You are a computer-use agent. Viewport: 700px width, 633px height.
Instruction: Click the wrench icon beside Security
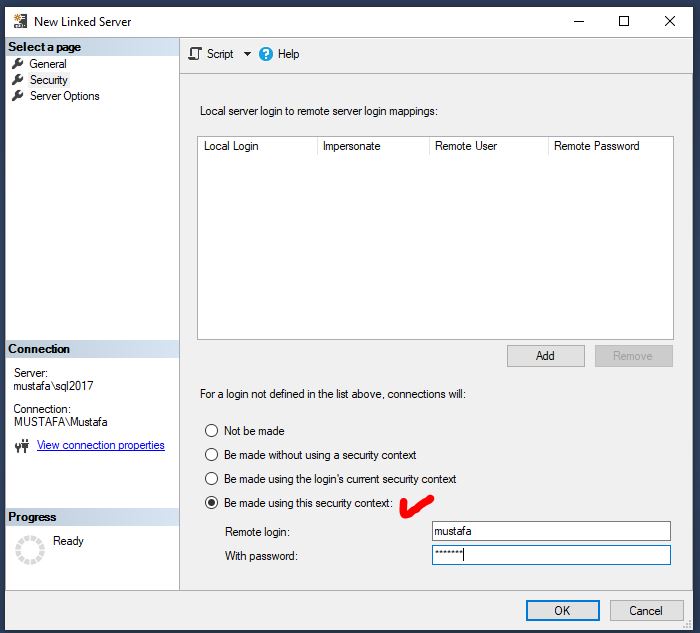[18, 80]
